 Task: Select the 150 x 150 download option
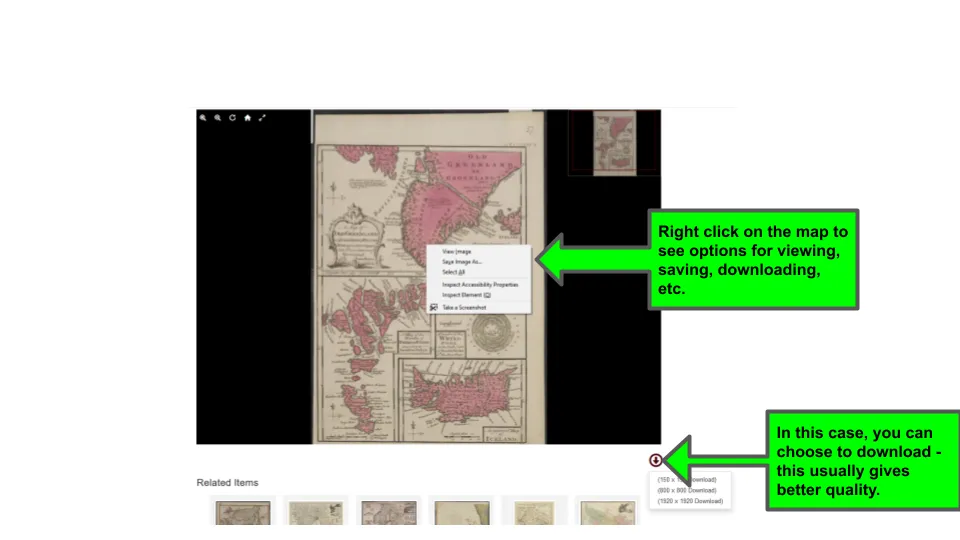click(687, 480)
